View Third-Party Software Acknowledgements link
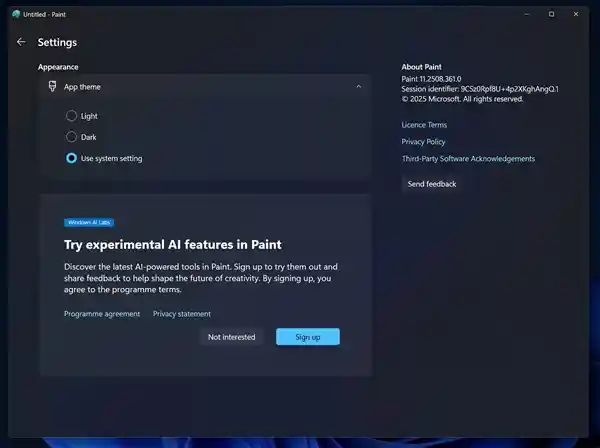600x448 pixels. pyautogui.click(x=468, y=159)
